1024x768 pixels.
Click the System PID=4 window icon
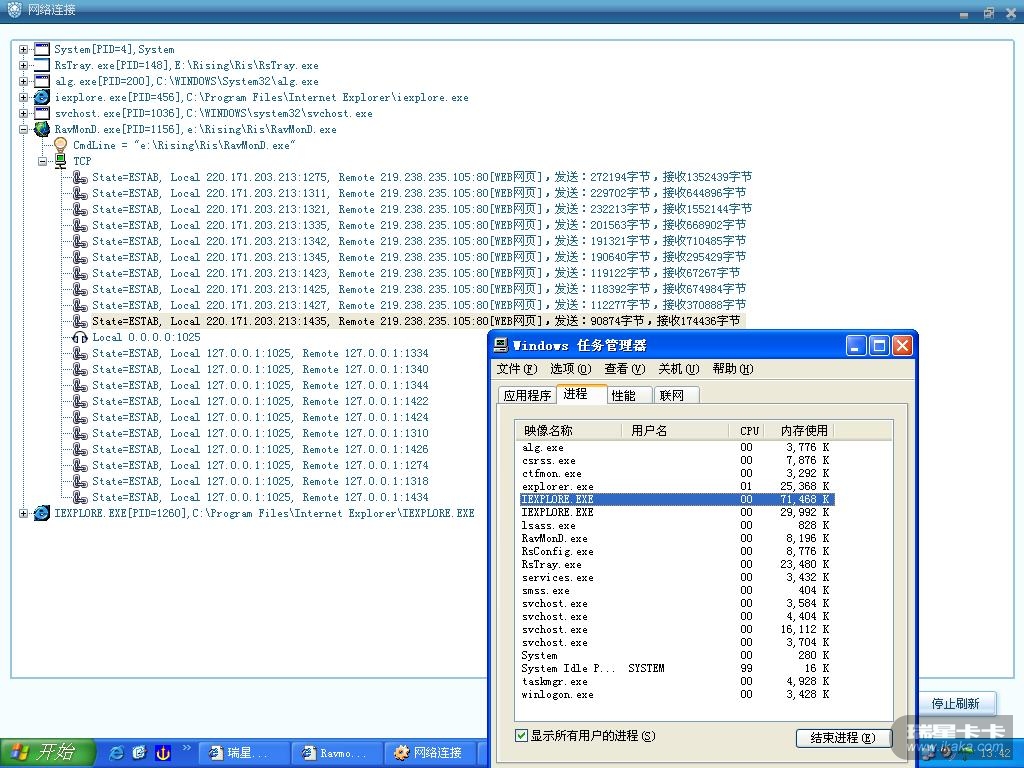coord(42,49)
